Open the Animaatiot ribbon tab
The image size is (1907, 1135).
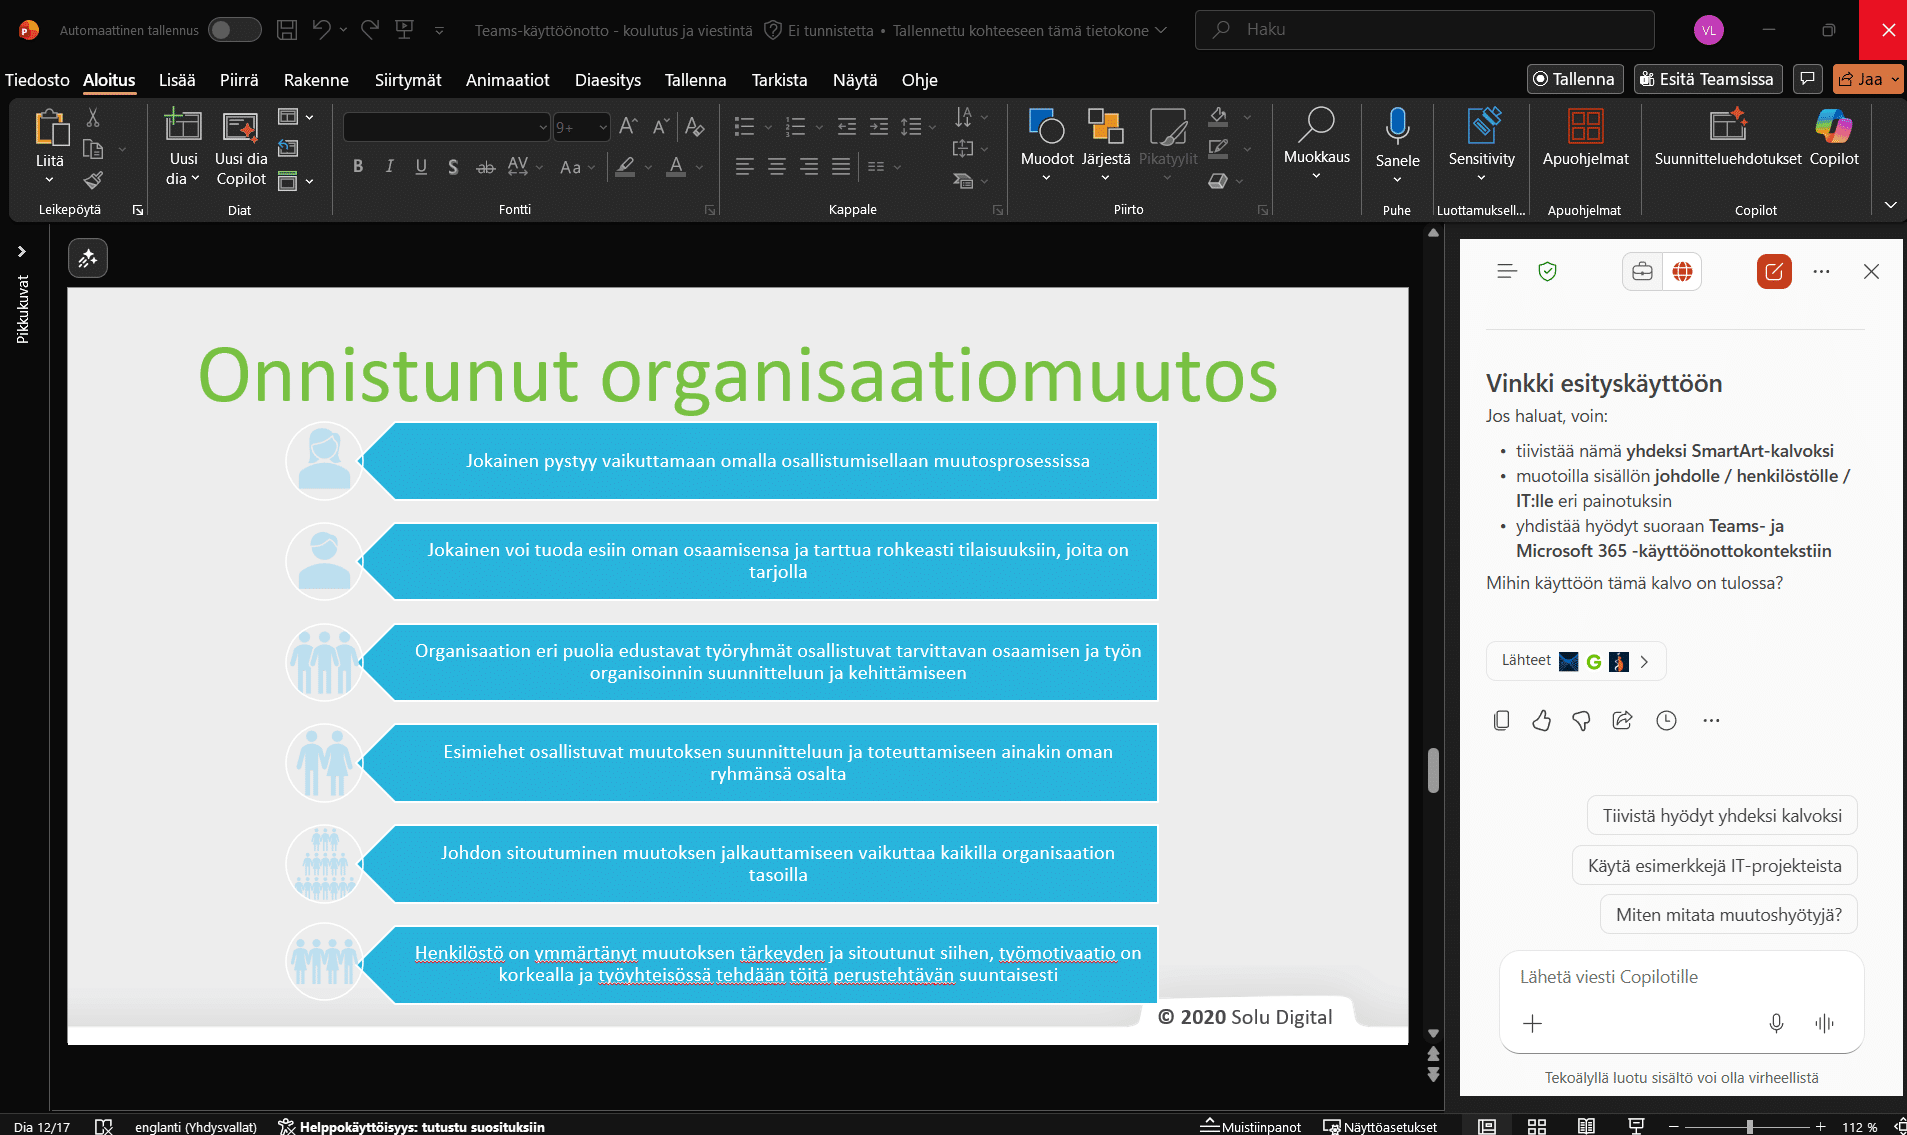tap(507, 80)
